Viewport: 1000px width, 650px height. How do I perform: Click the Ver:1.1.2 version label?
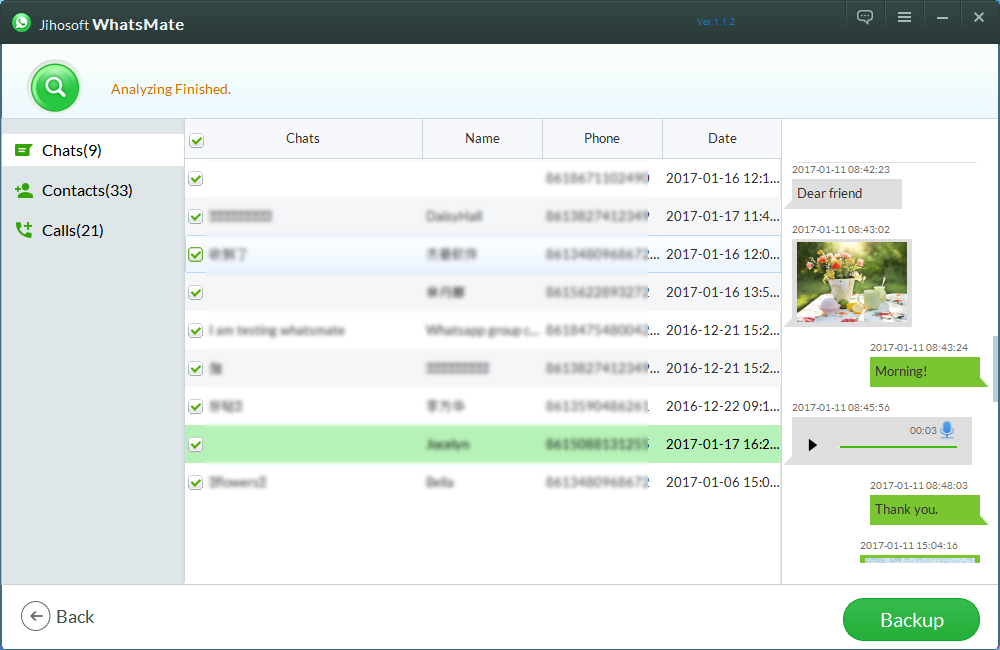point(716,22)
